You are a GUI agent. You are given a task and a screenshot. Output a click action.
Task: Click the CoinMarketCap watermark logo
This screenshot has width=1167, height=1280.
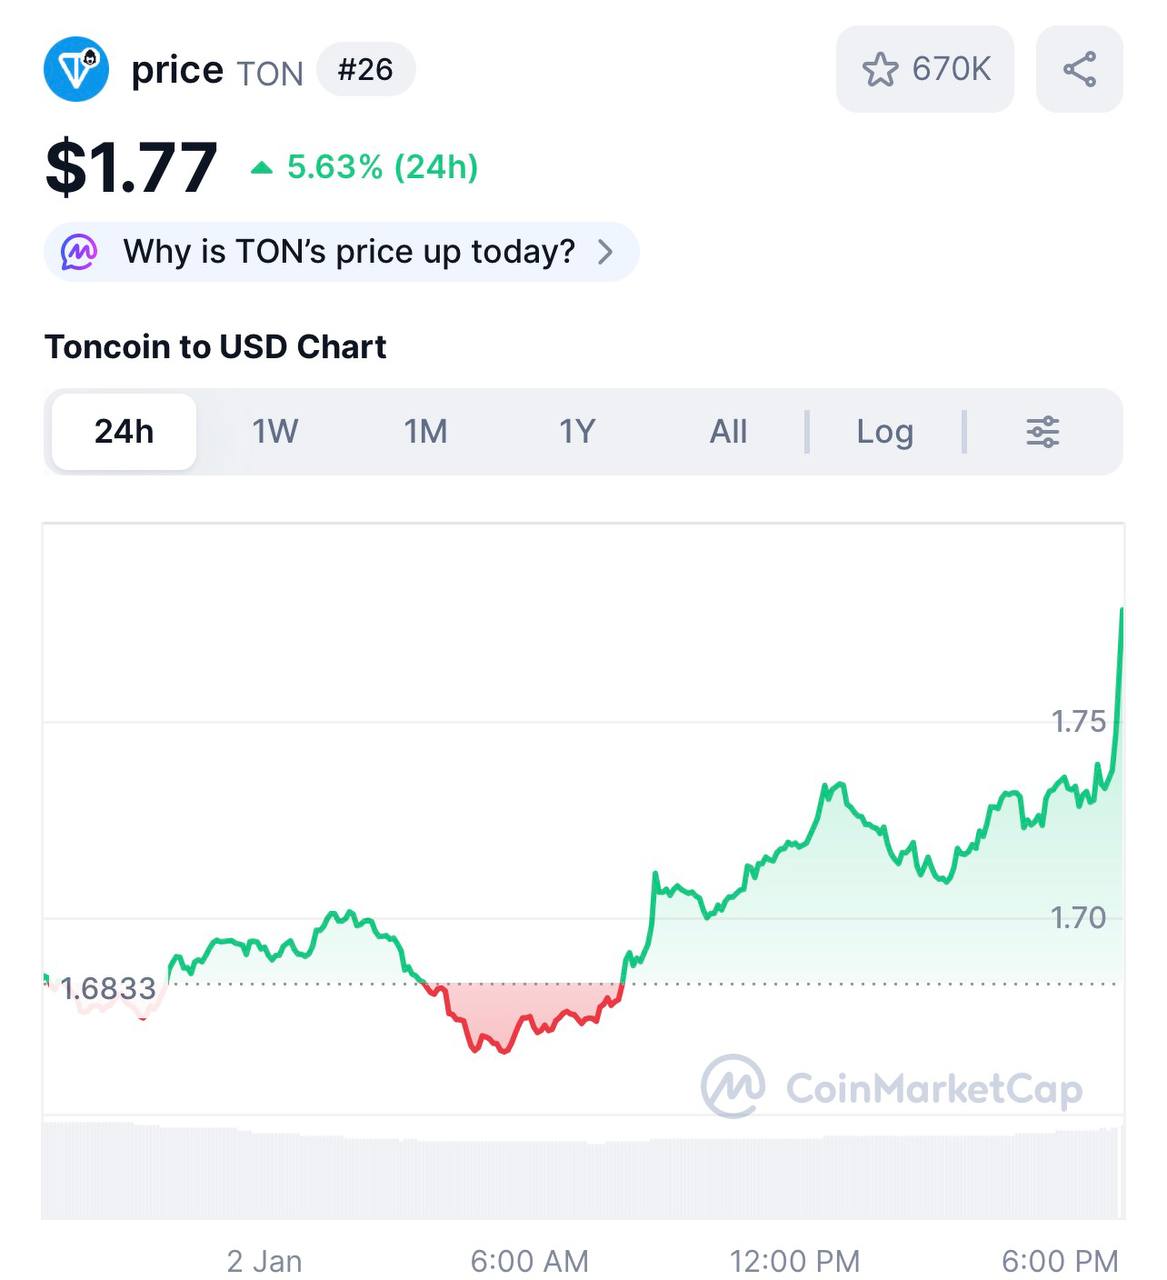(733, 1086)
